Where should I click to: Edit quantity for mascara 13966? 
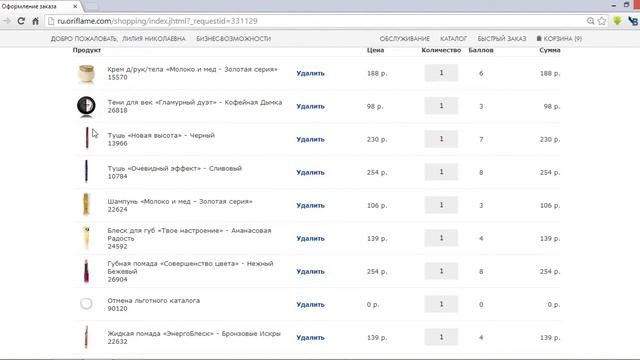tap(441, 139)
